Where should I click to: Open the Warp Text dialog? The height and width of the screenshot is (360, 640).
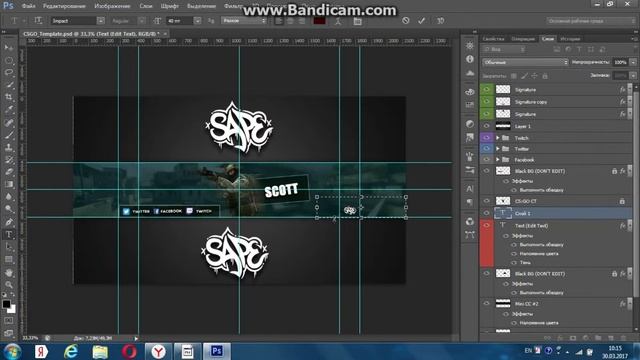338,21
